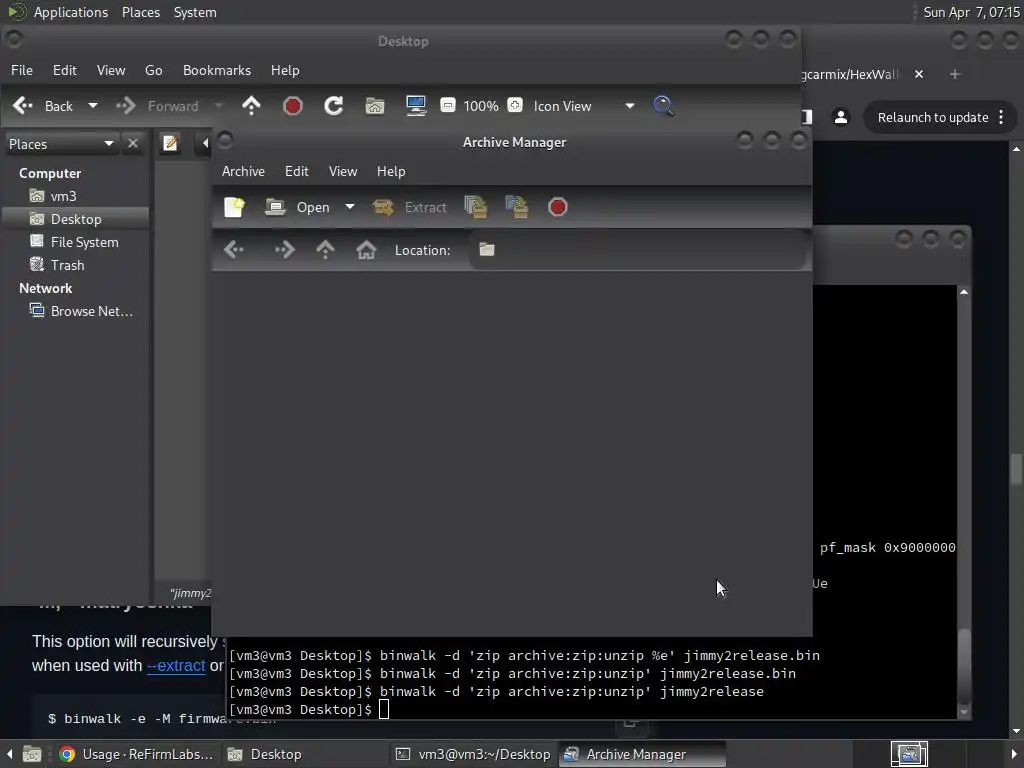Expand the Back history dropdown arrow

[93, 106]
